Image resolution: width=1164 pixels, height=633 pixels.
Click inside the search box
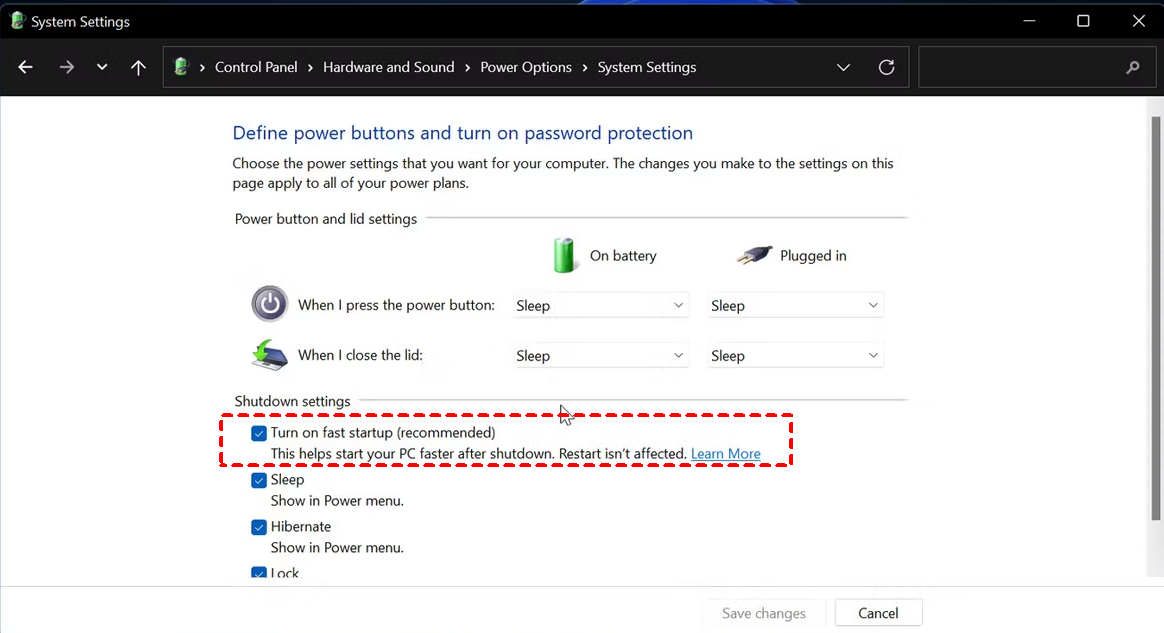coord(1020,67)
